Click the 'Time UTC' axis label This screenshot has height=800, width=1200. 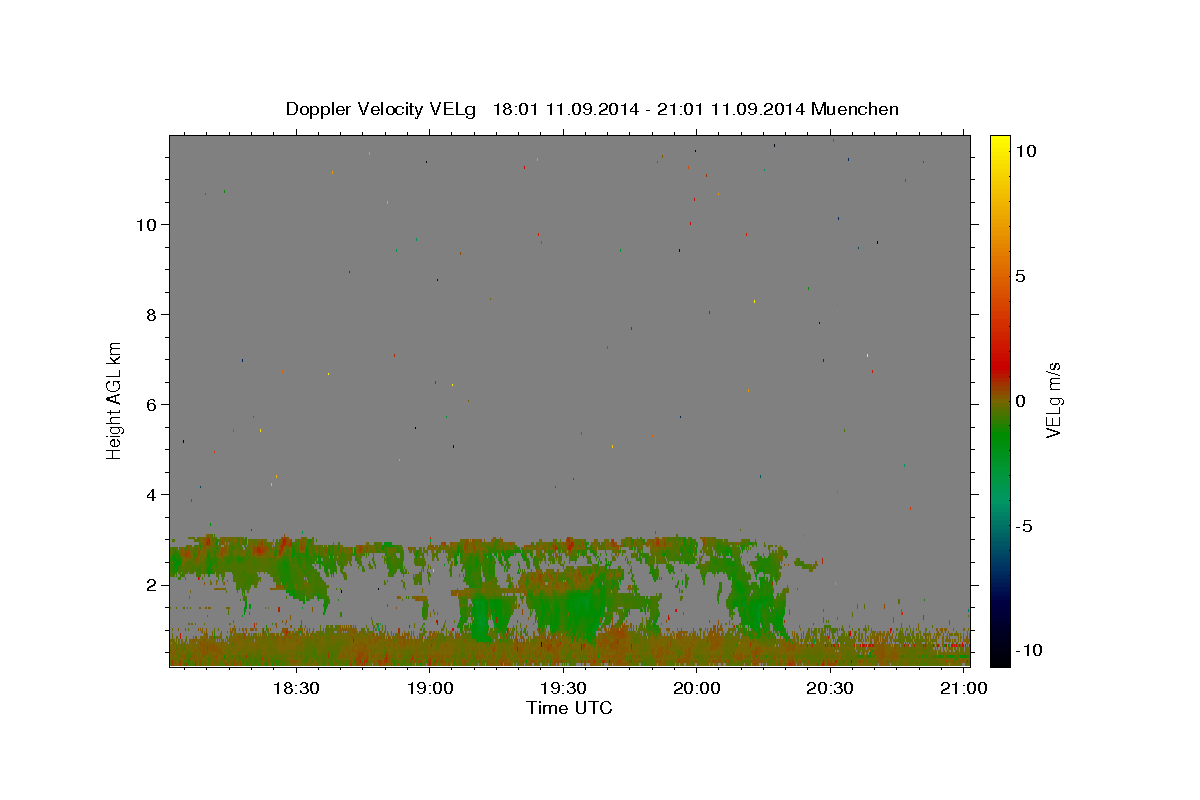569,708
